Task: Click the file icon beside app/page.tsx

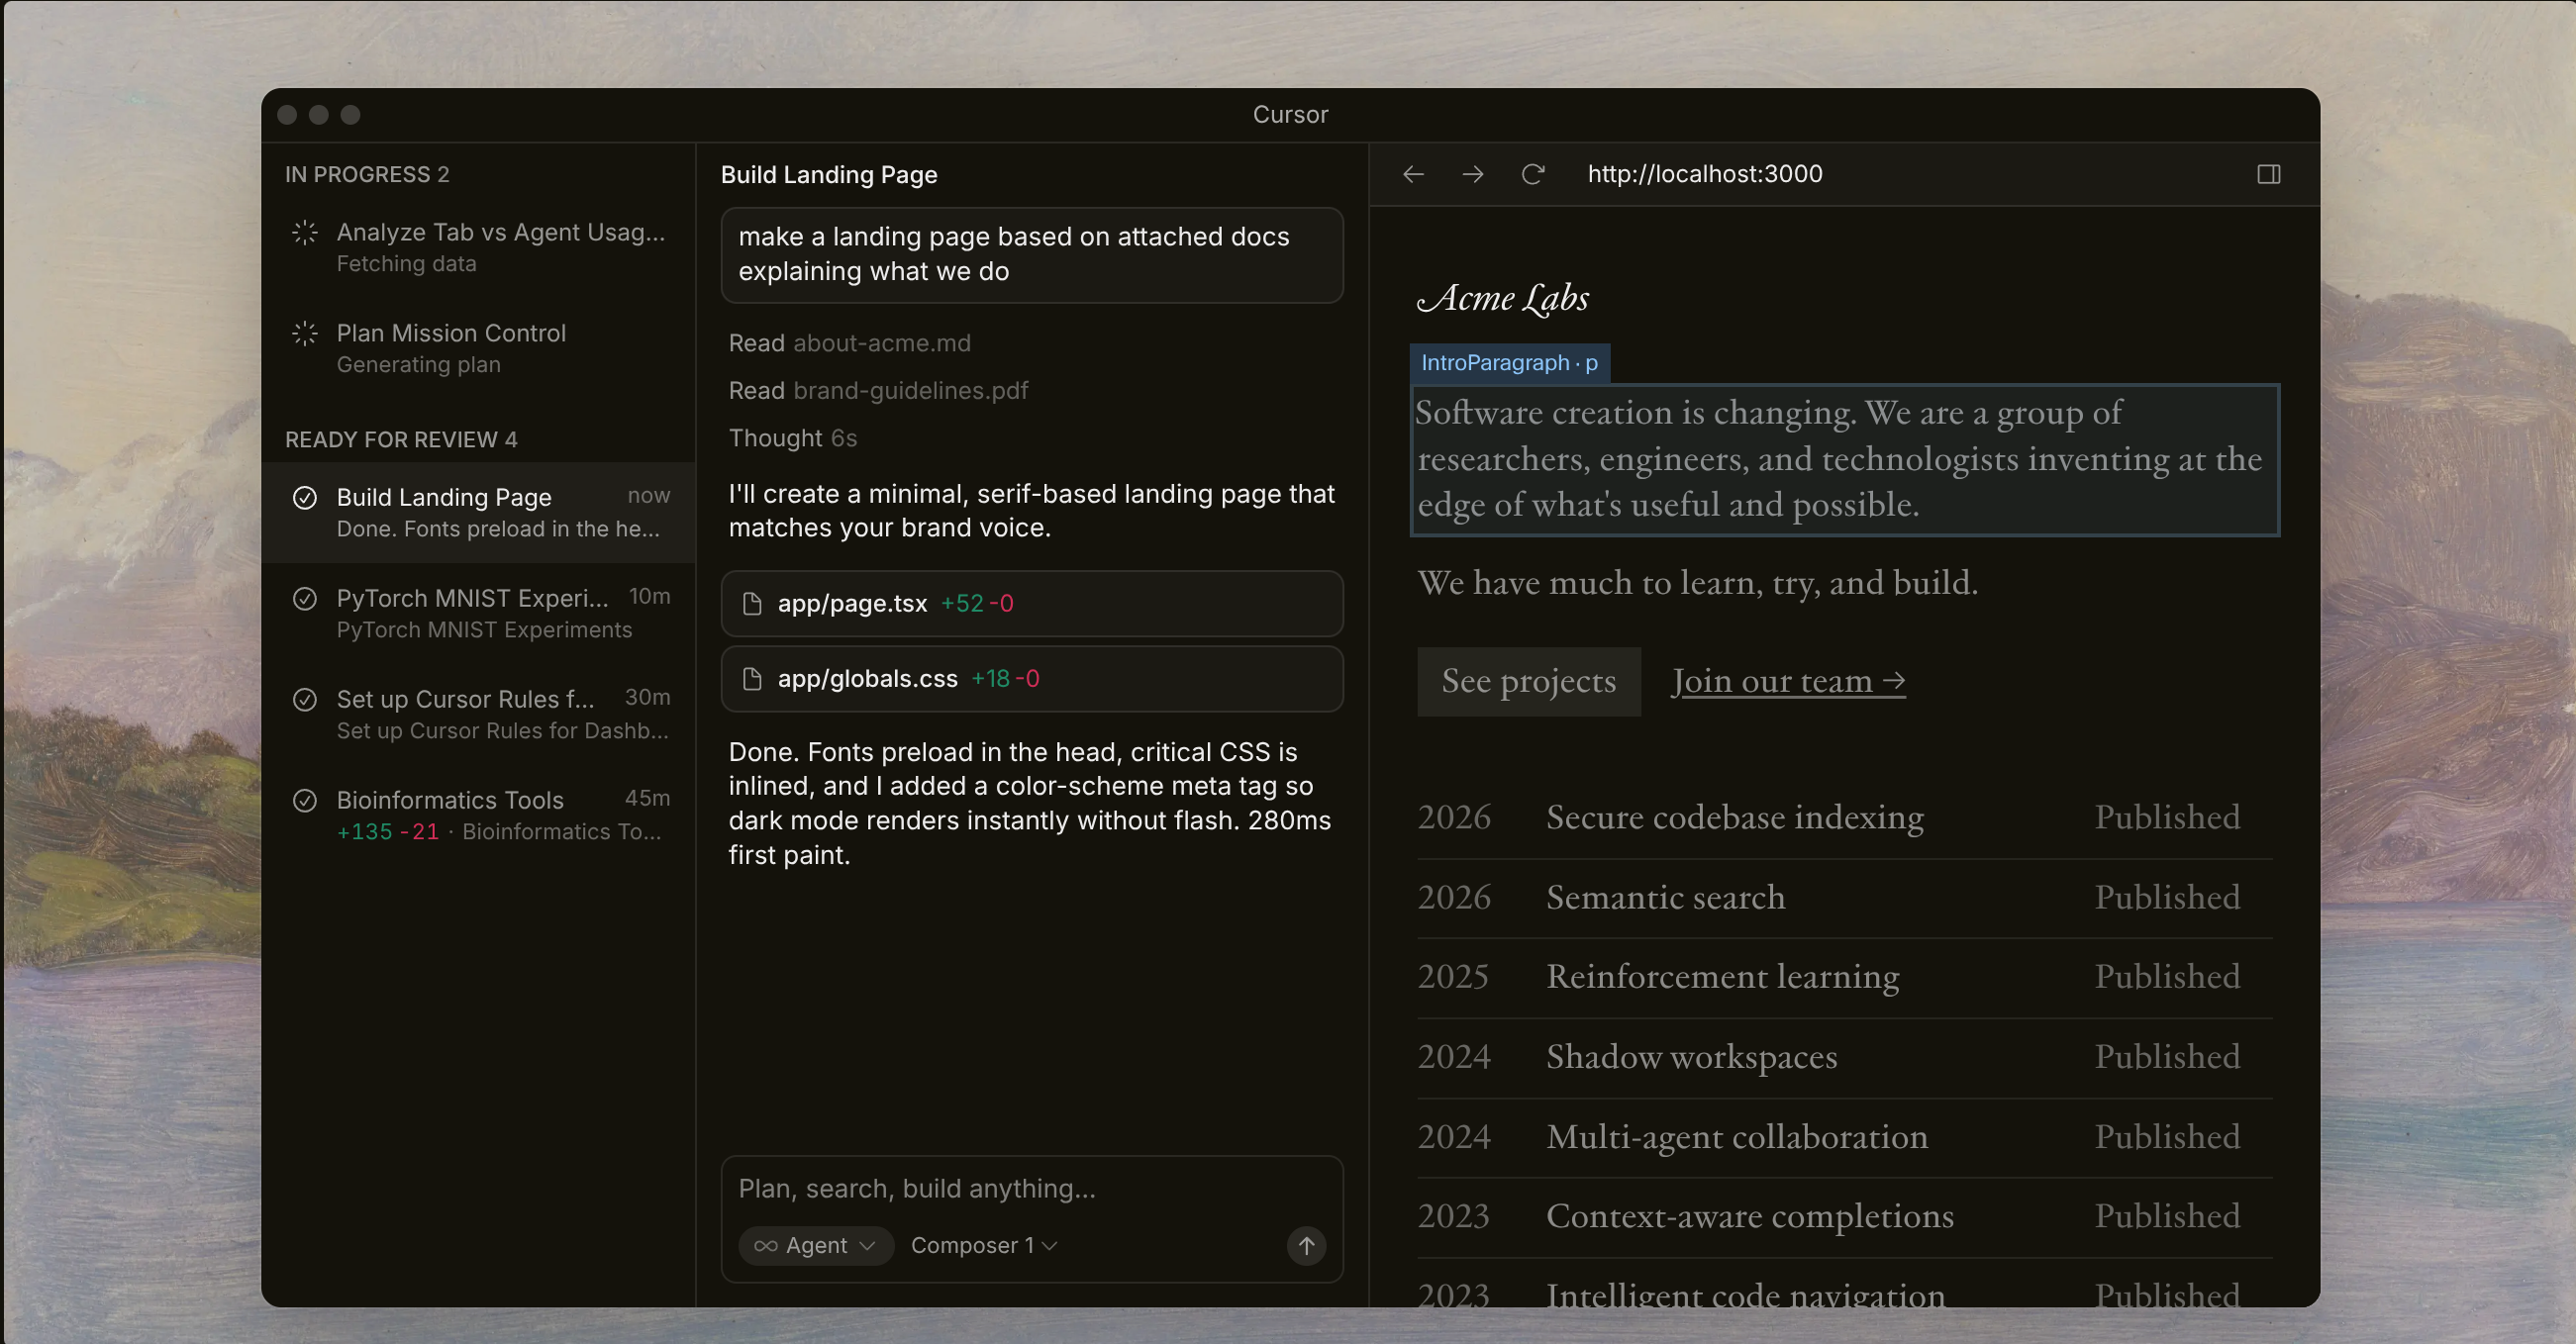Action: click(x=752, y=604)
